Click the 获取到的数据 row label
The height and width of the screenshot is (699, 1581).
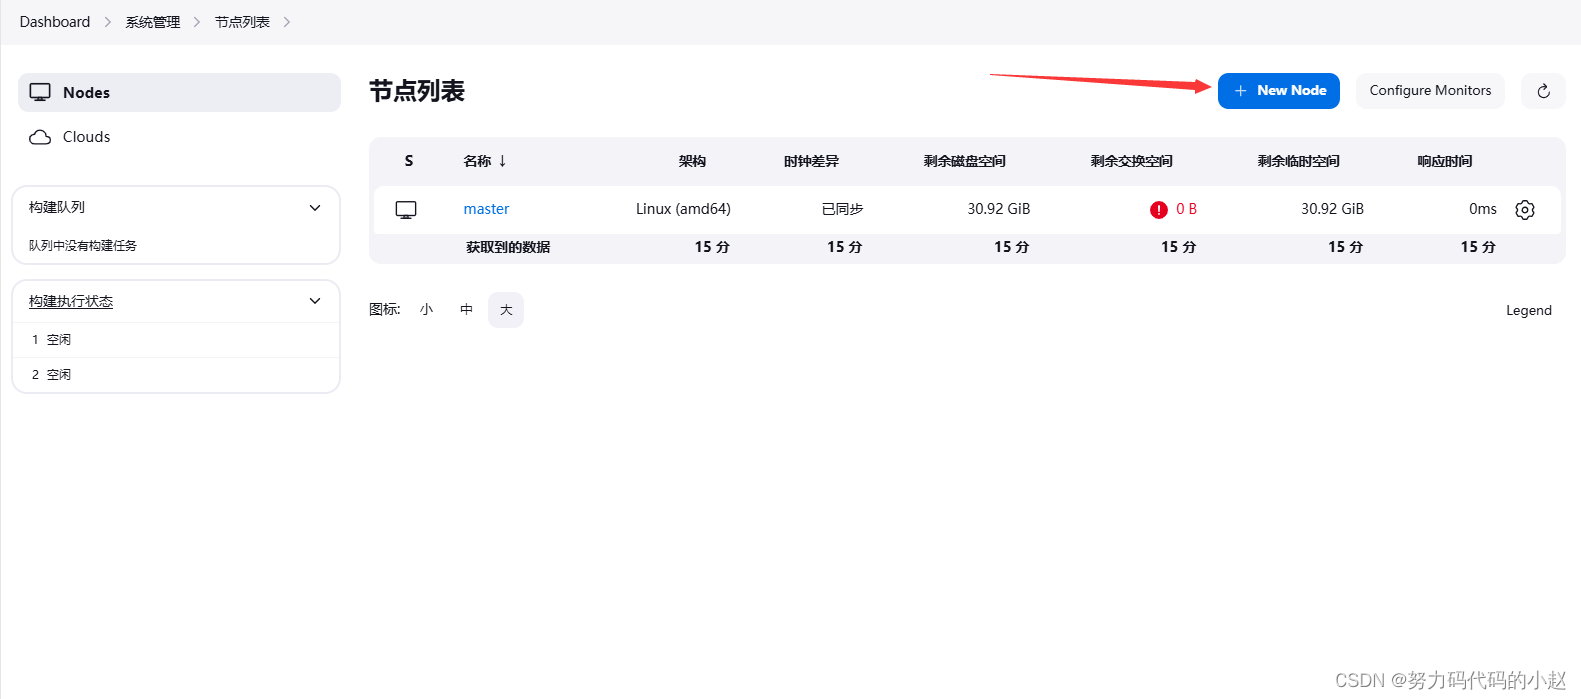(508, 247)
